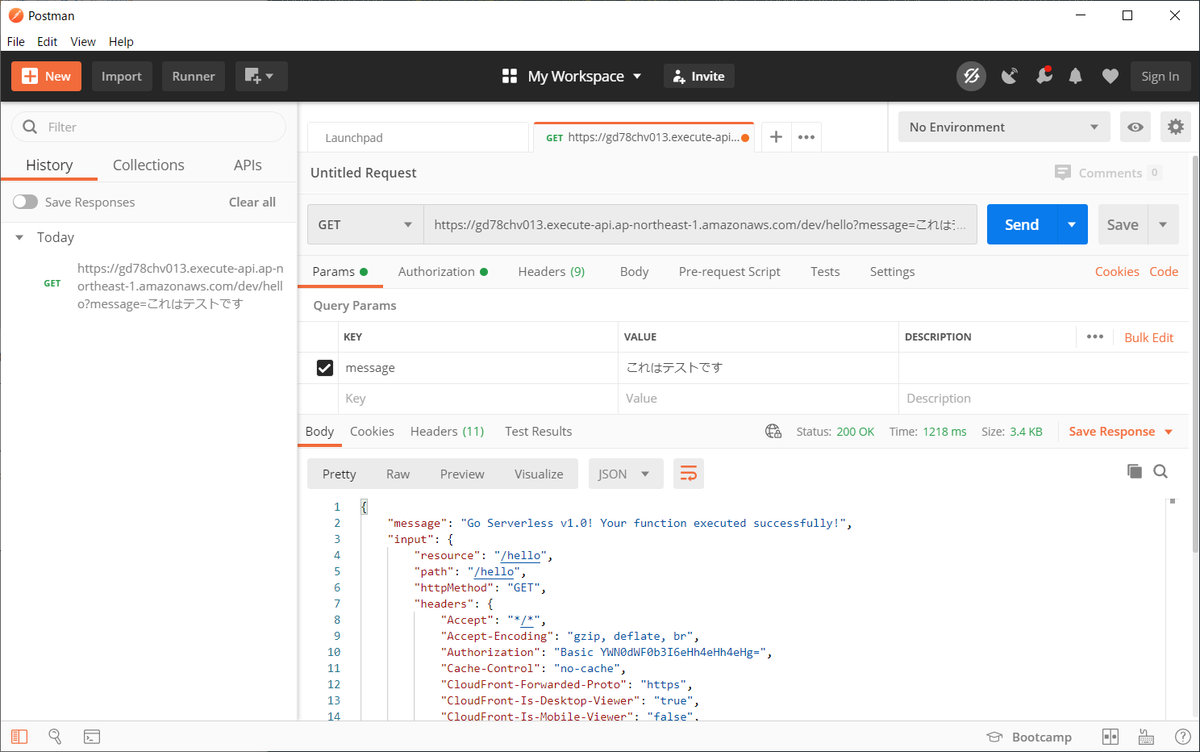This screenshot has width=1200, height=752.
Task: Open notifications bell icon
Action: point(1076,76)
